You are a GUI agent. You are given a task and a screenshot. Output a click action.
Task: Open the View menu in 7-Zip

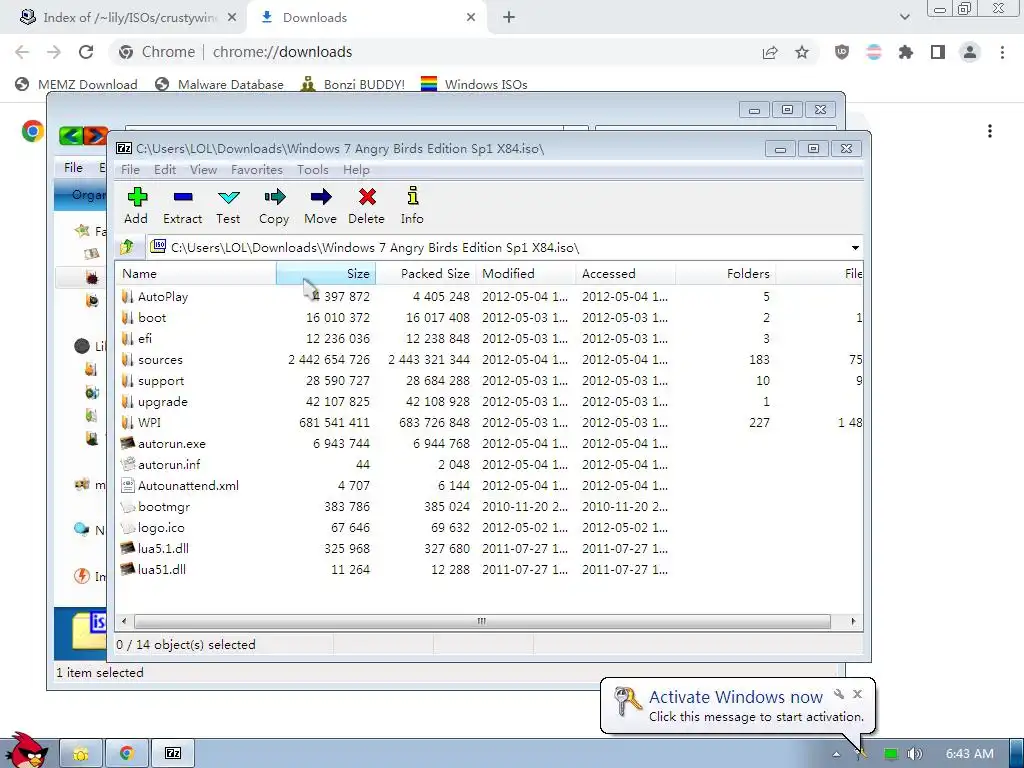point(203,170)
